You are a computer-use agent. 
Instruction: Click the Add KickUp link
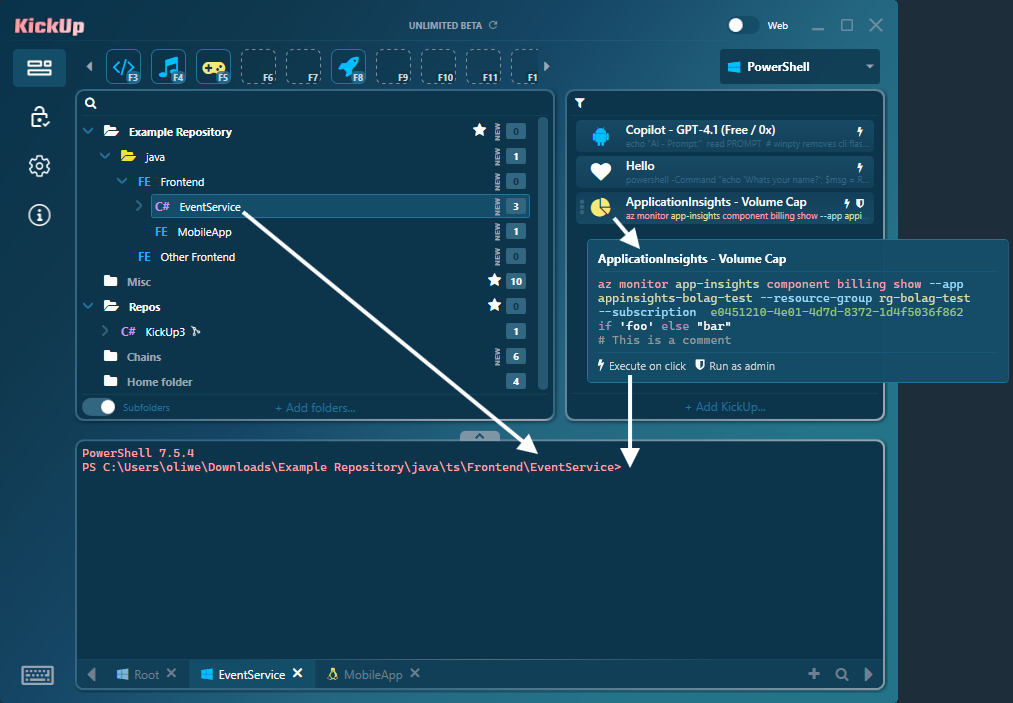725,407
